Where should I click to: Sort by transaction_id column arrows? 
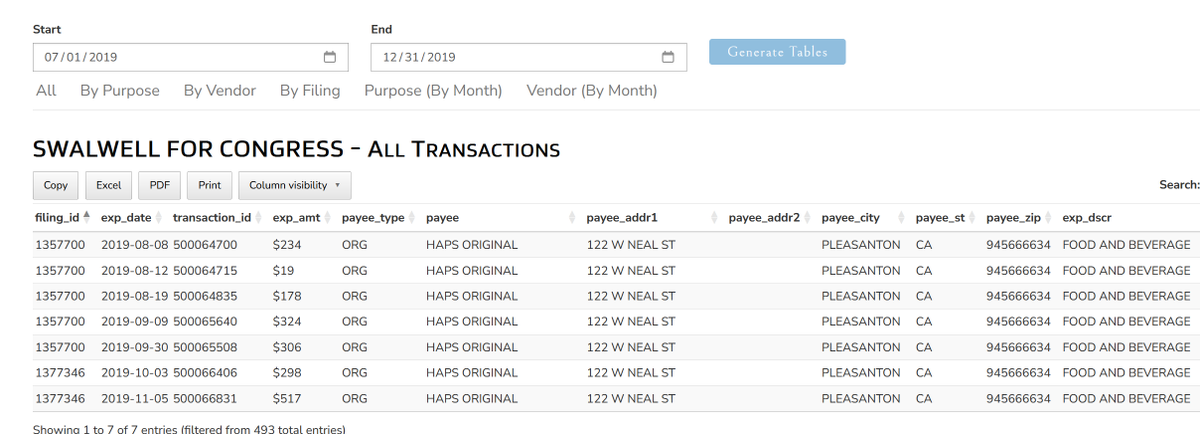coord(260,217)
